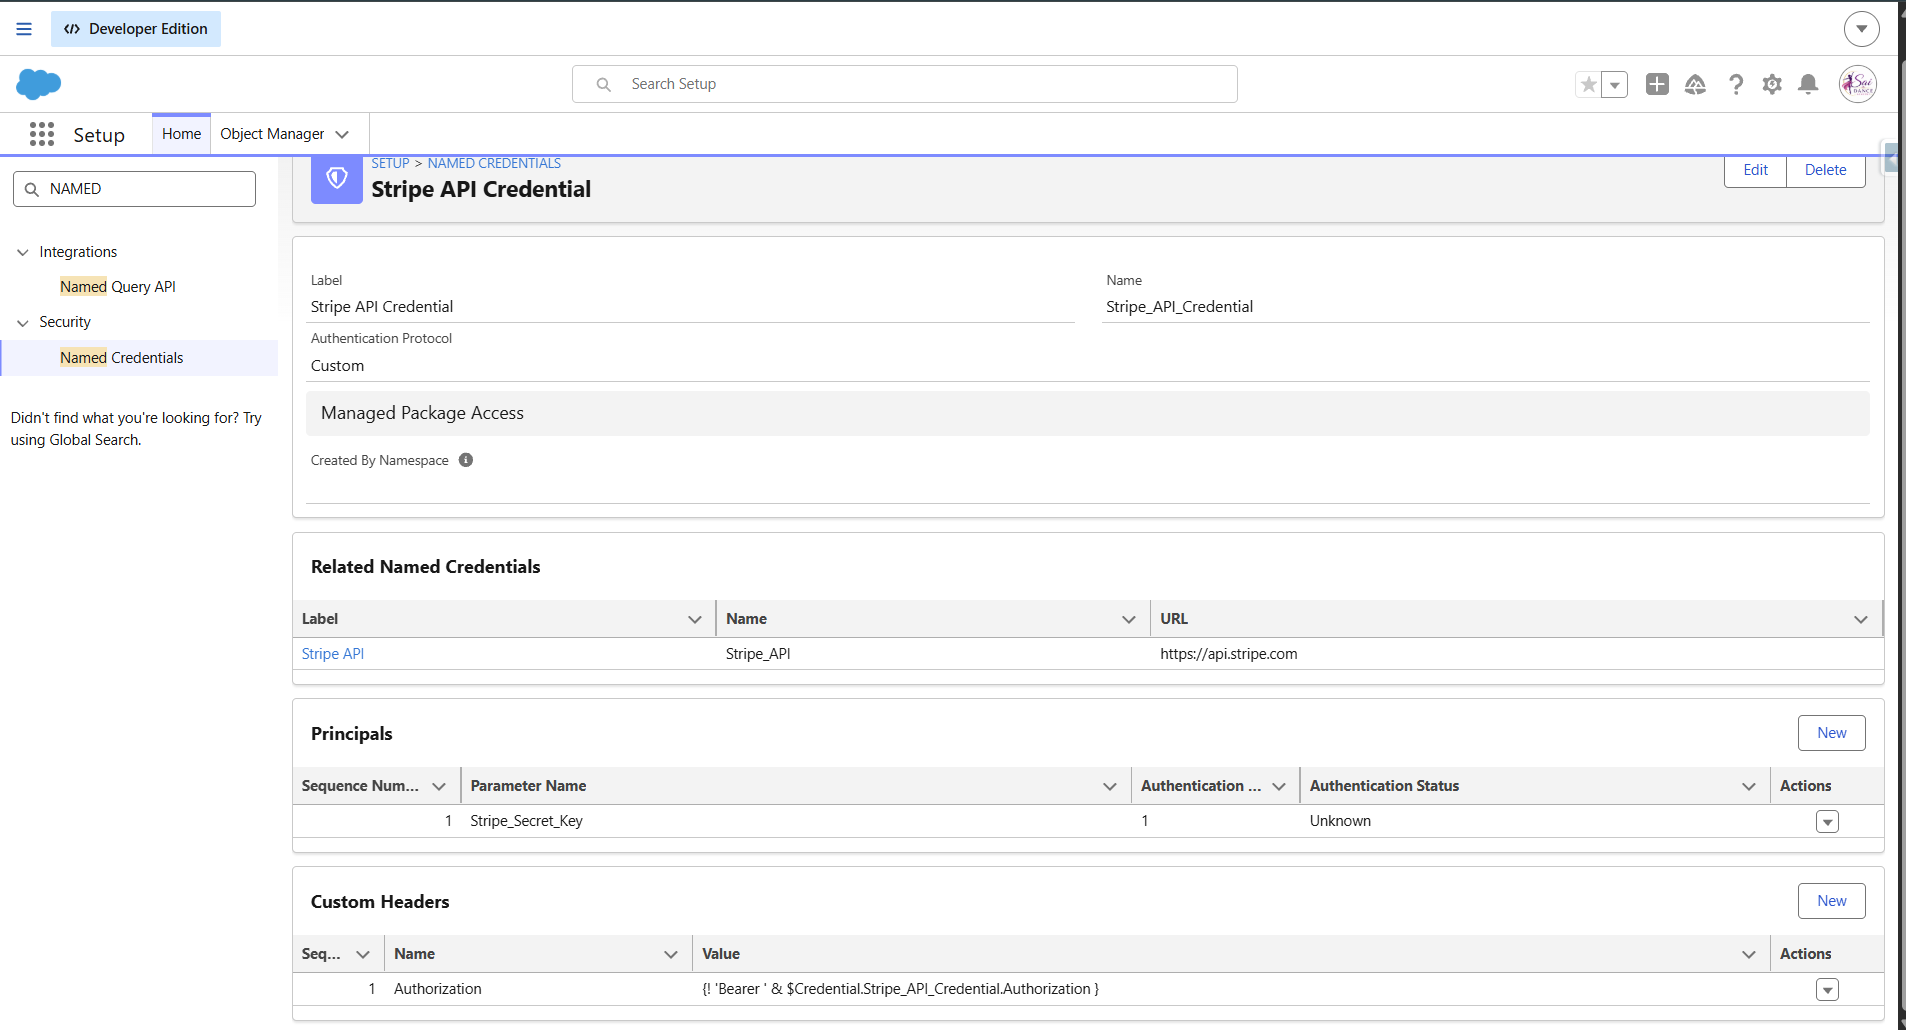
Task: Open Name column menu in Related Named Credentials
Action: 1129,619
